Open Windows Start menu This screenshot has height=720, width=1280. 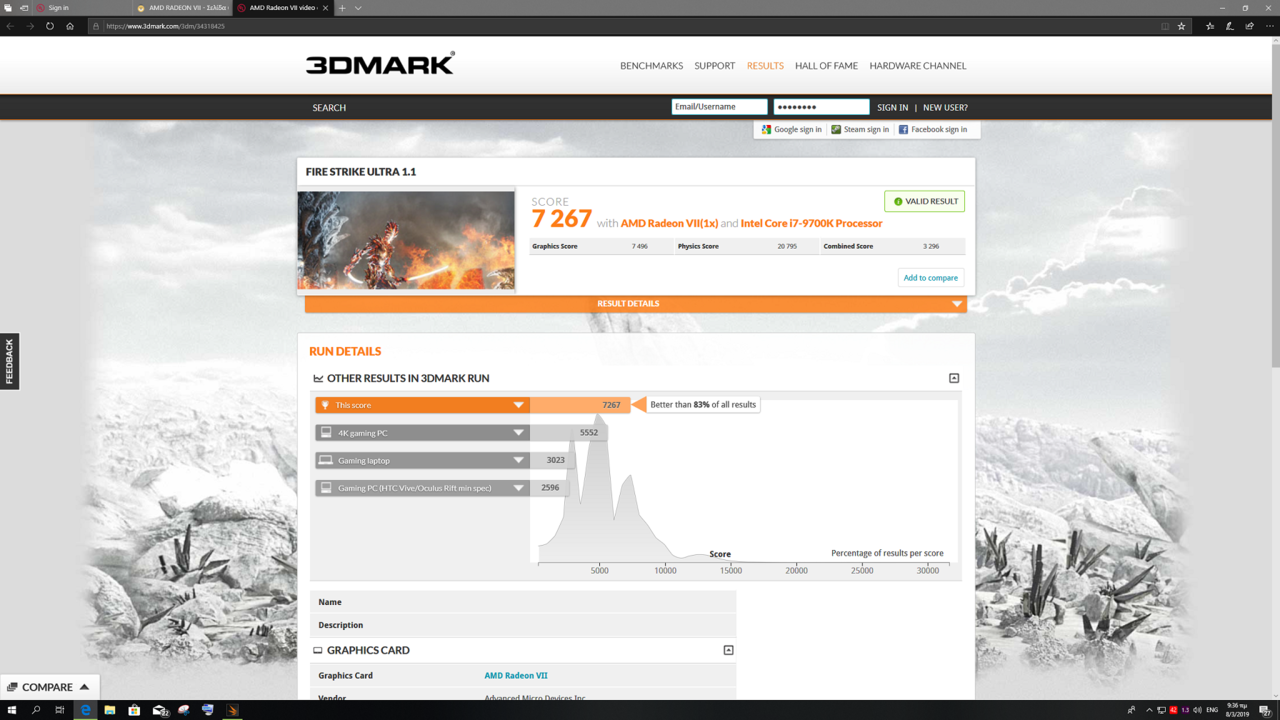(12, 710)
